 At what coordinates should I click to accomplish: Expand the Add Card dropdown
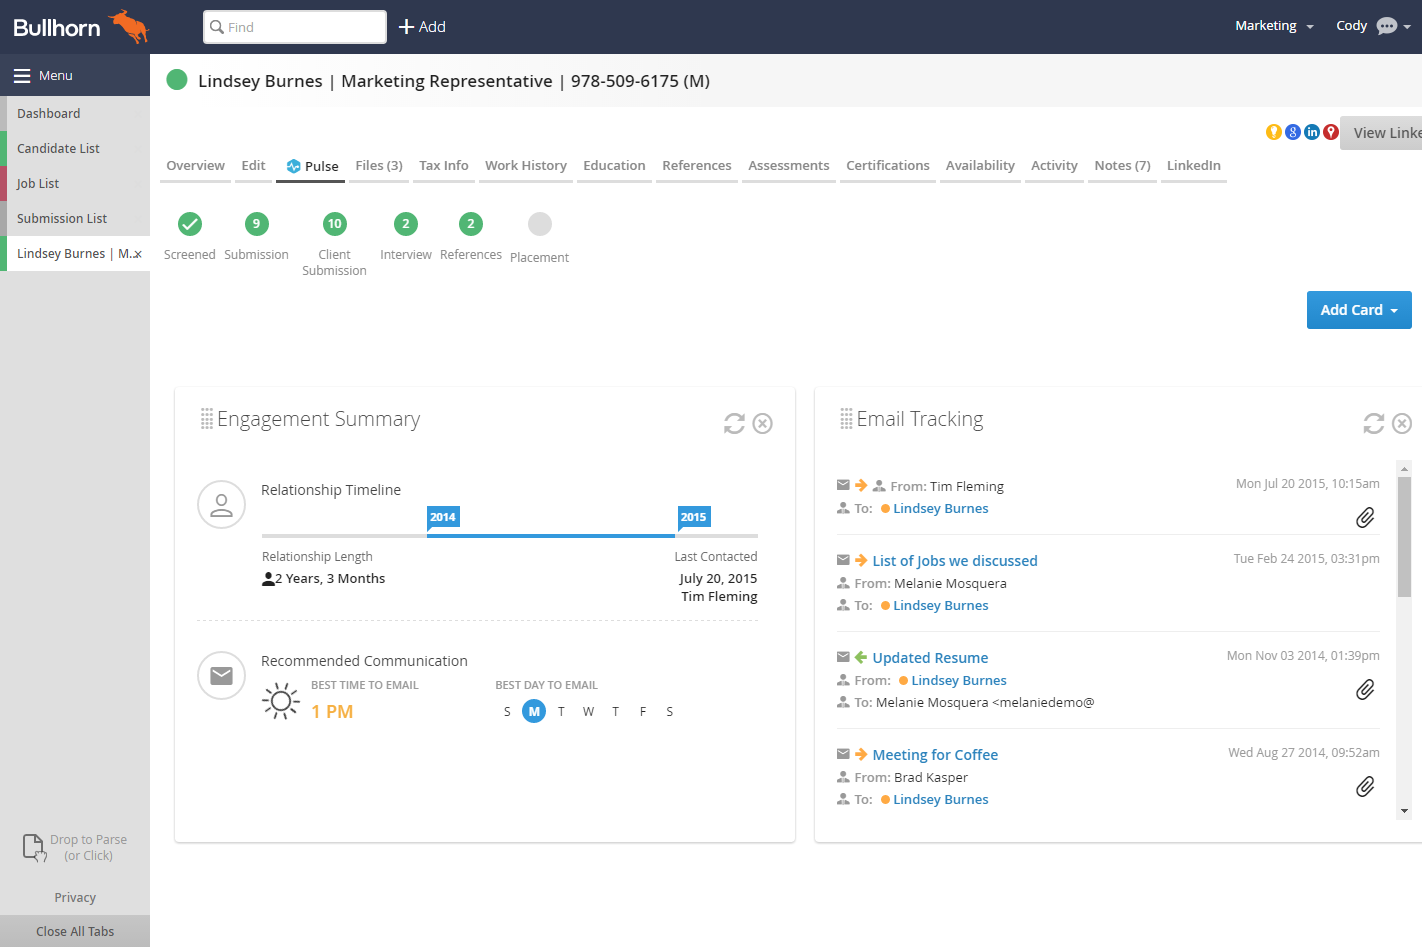[1358, 310]
